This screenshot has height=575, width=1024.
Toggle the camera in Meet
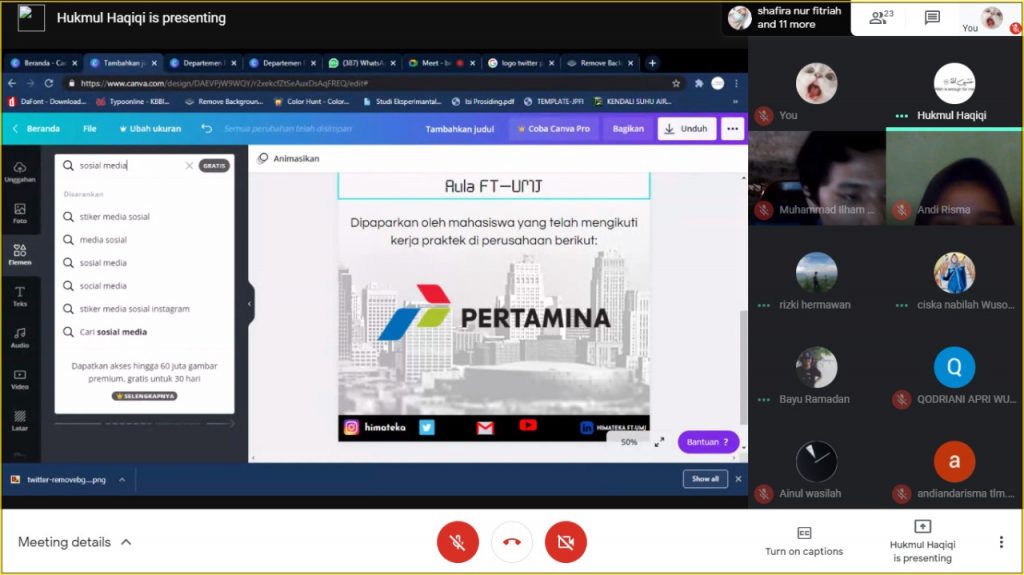click(x=566, y=542)
